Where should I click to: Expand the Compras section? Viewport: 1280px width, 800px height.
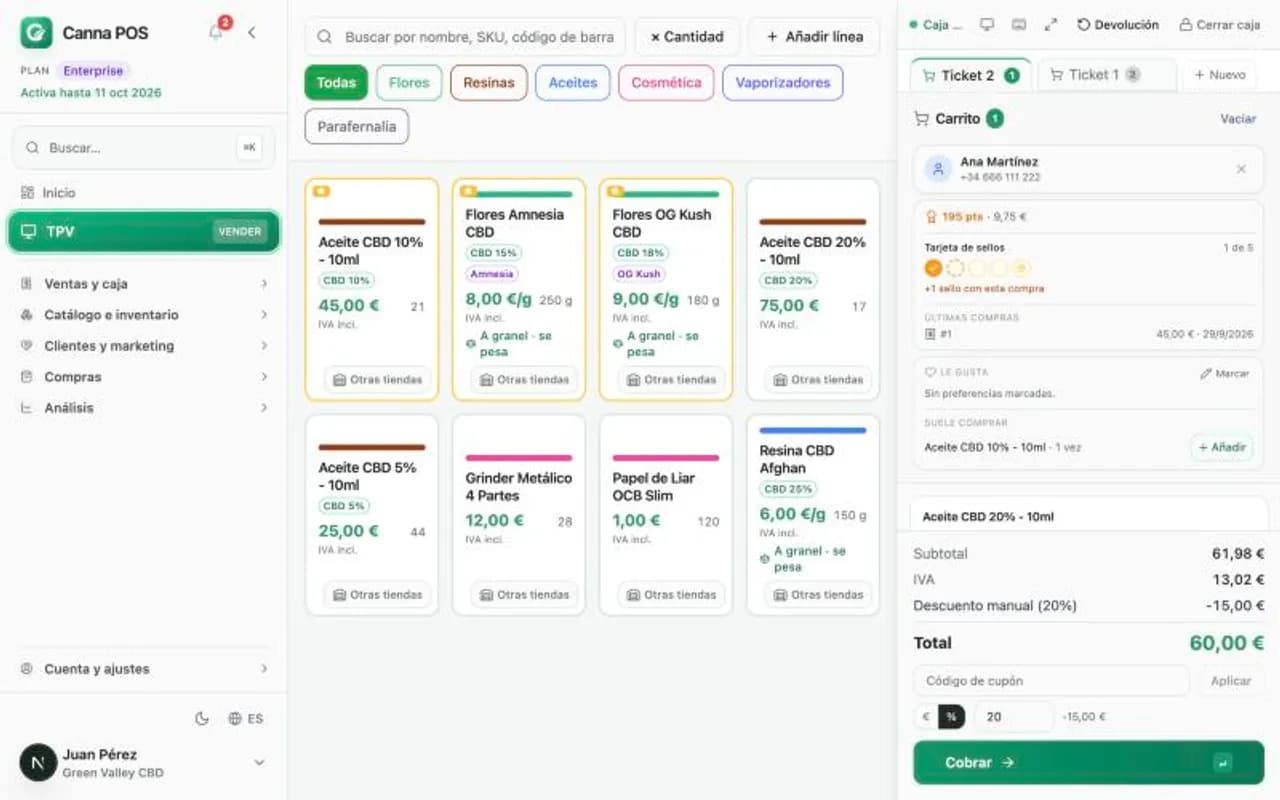point(144,377)
